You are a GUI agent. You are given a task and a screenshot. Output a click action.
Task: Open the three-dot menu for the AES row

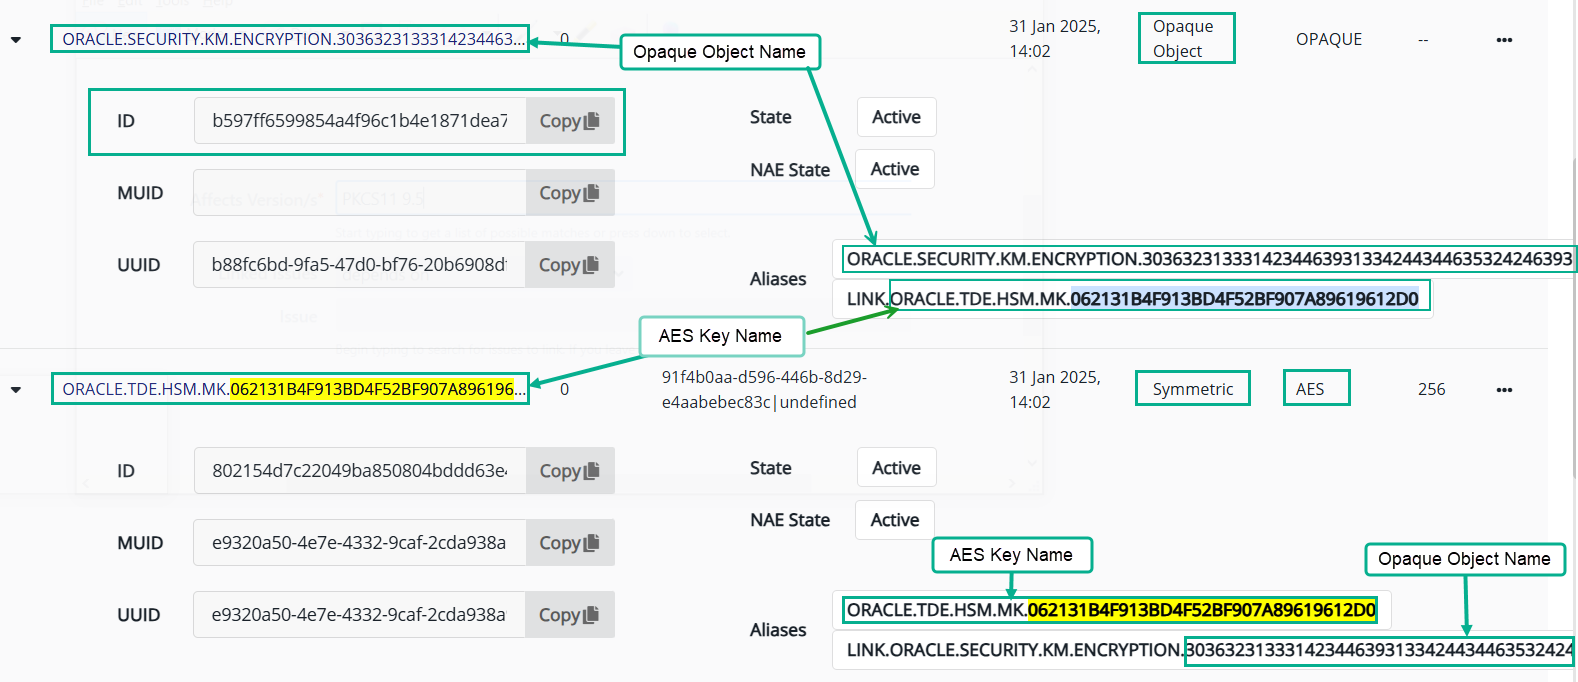(1504, 390)
